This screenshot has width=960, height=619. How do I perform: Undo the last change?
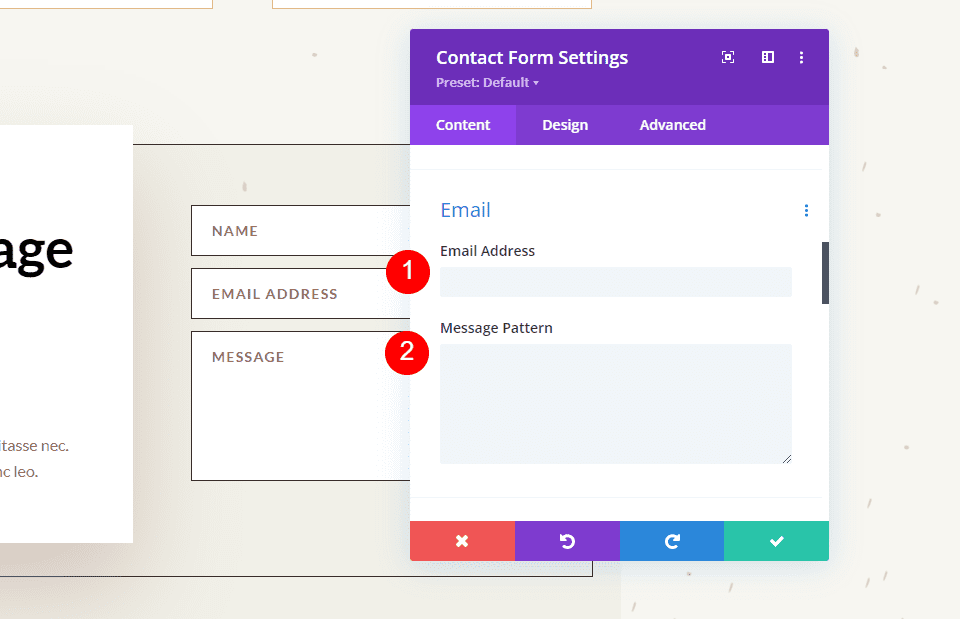[567, 541]
